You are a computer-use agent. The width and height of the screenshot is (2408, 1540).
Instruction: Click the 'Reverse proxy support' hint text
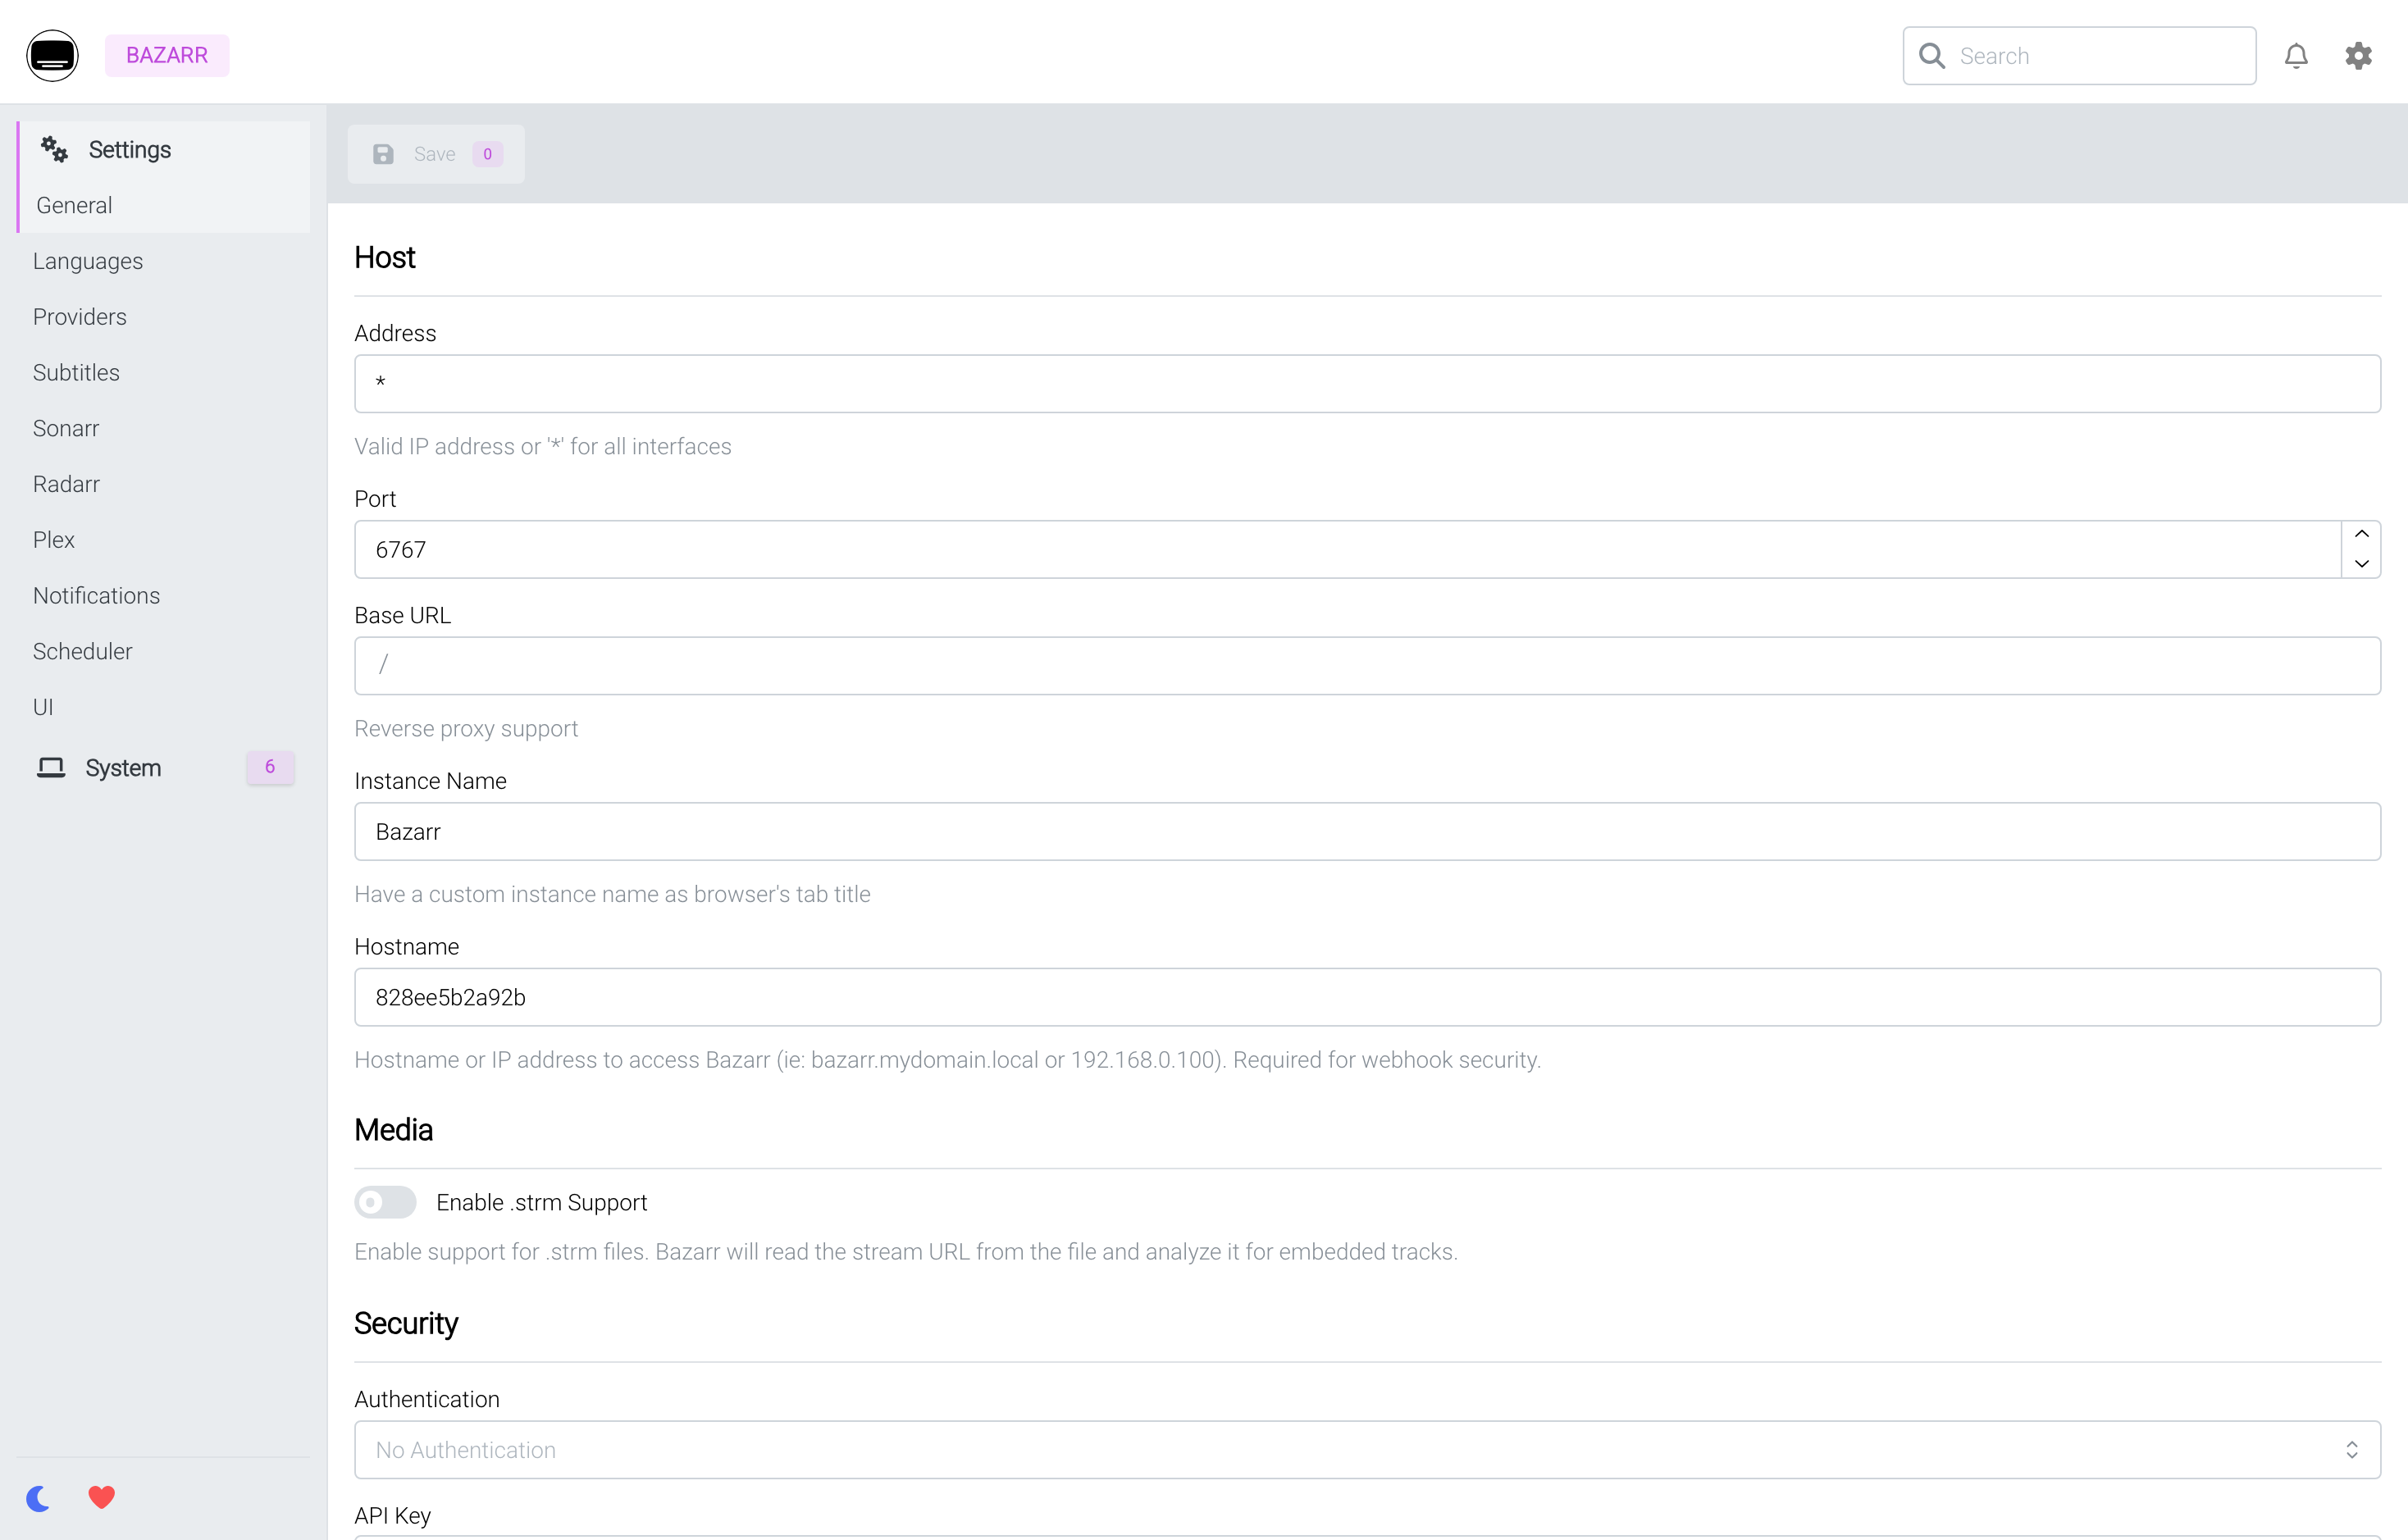[466, 729]
